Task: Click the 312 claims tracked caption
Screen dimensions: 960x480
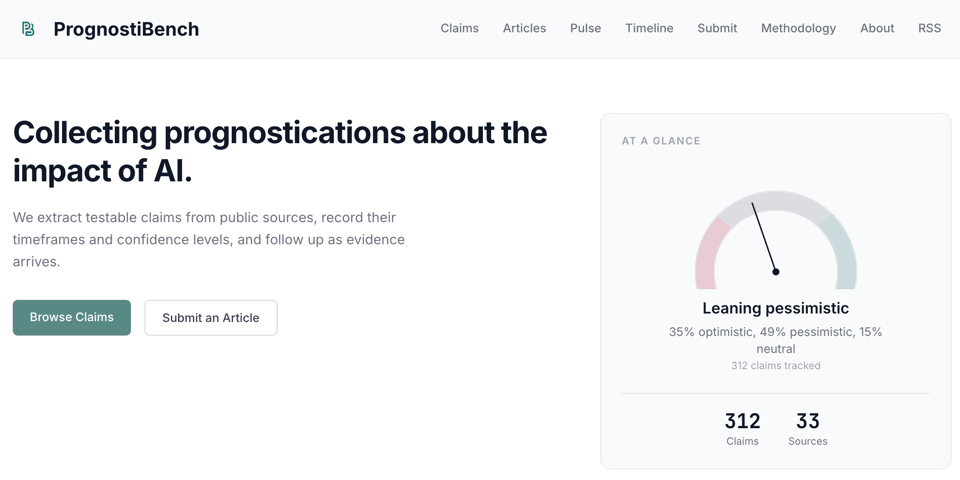Action: [775, 366]
